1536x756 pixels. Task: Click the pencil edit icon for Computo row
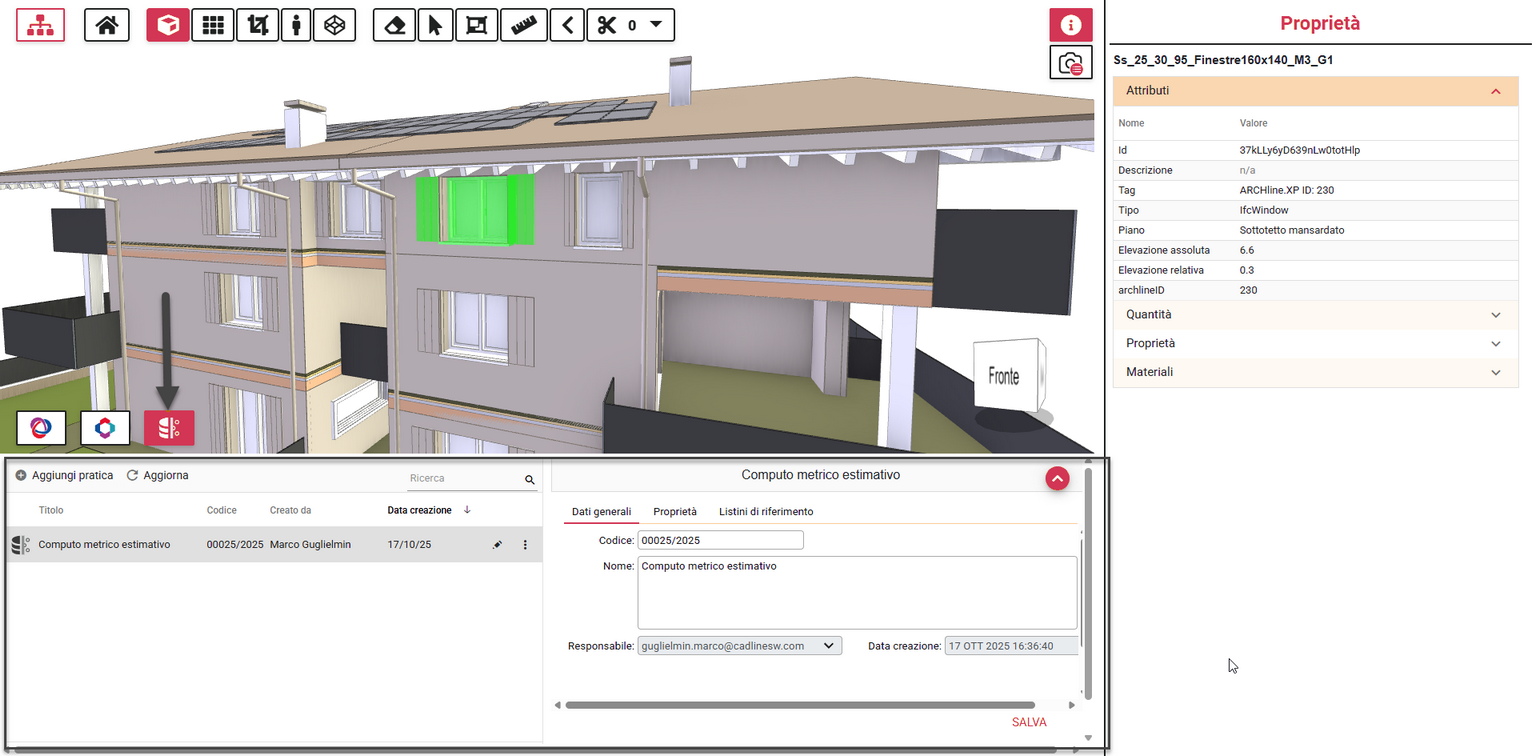497,545
